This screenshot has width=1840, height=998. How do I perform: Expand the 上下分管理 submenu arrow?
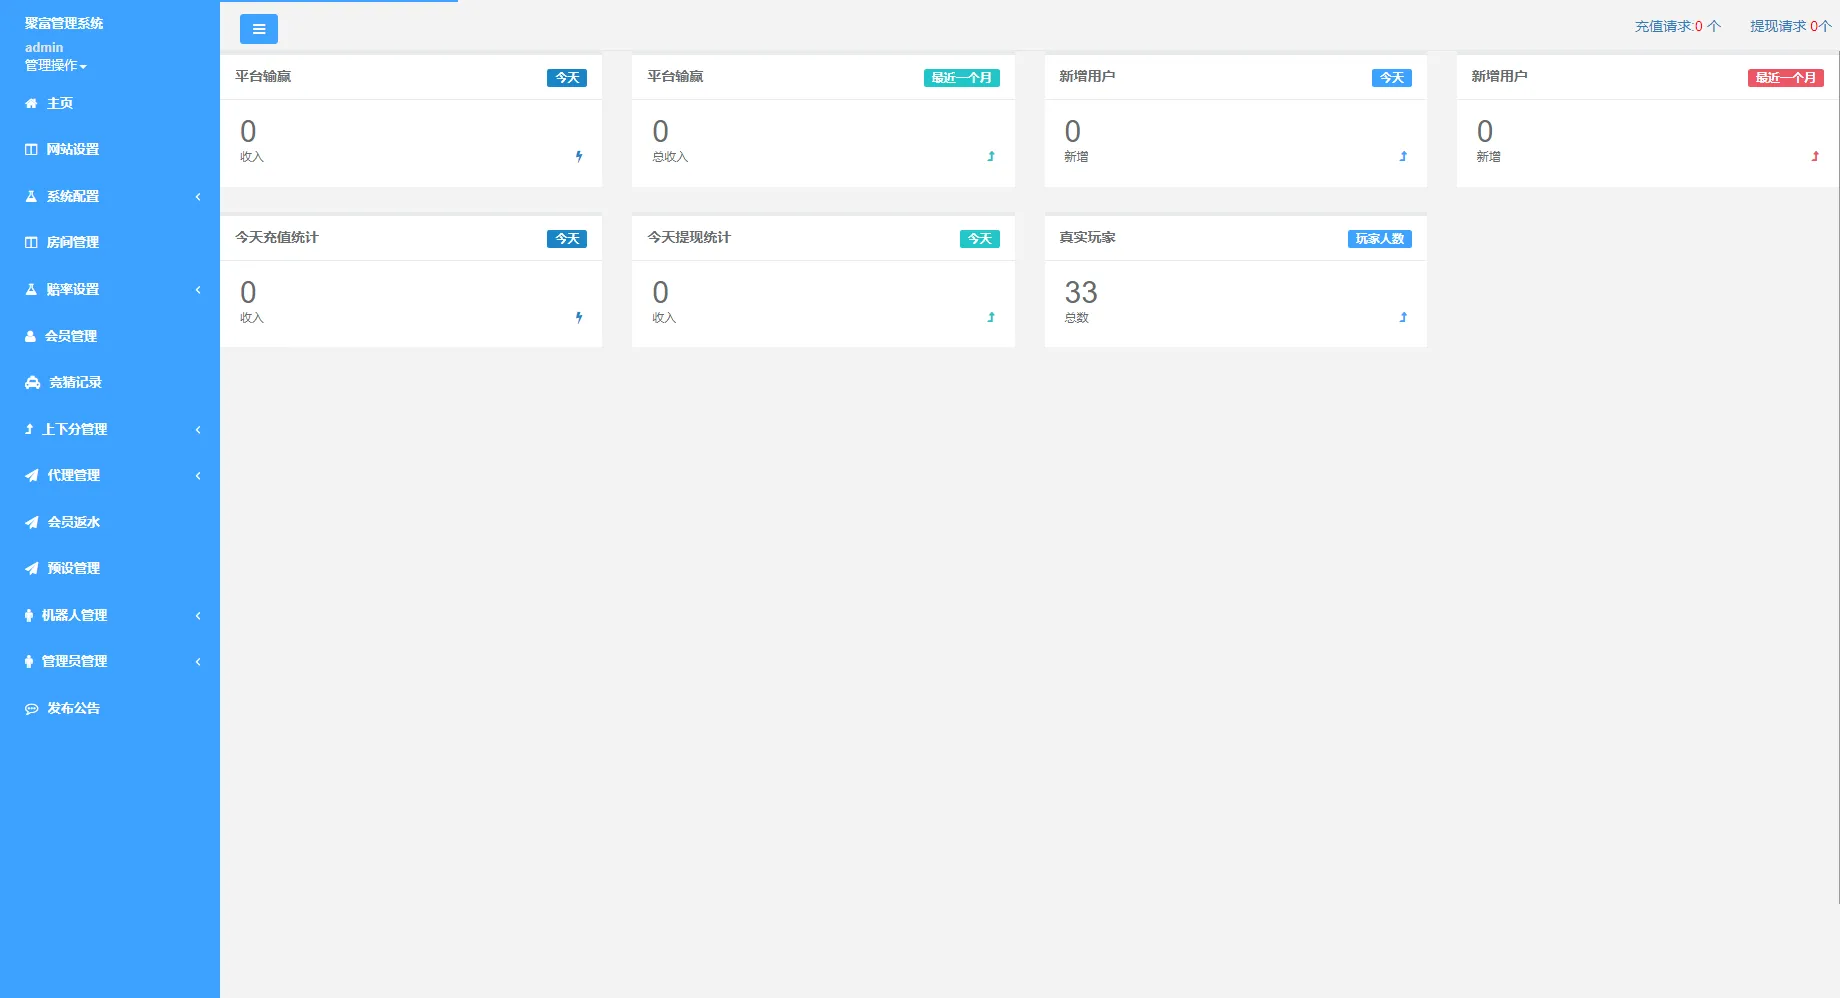198,429
